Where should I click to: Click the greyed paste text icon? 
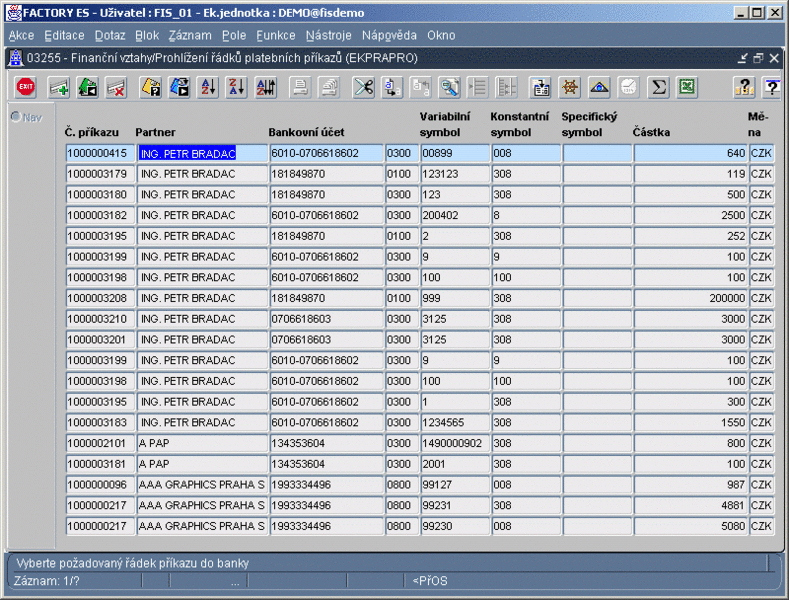click(x=421, y=87)
